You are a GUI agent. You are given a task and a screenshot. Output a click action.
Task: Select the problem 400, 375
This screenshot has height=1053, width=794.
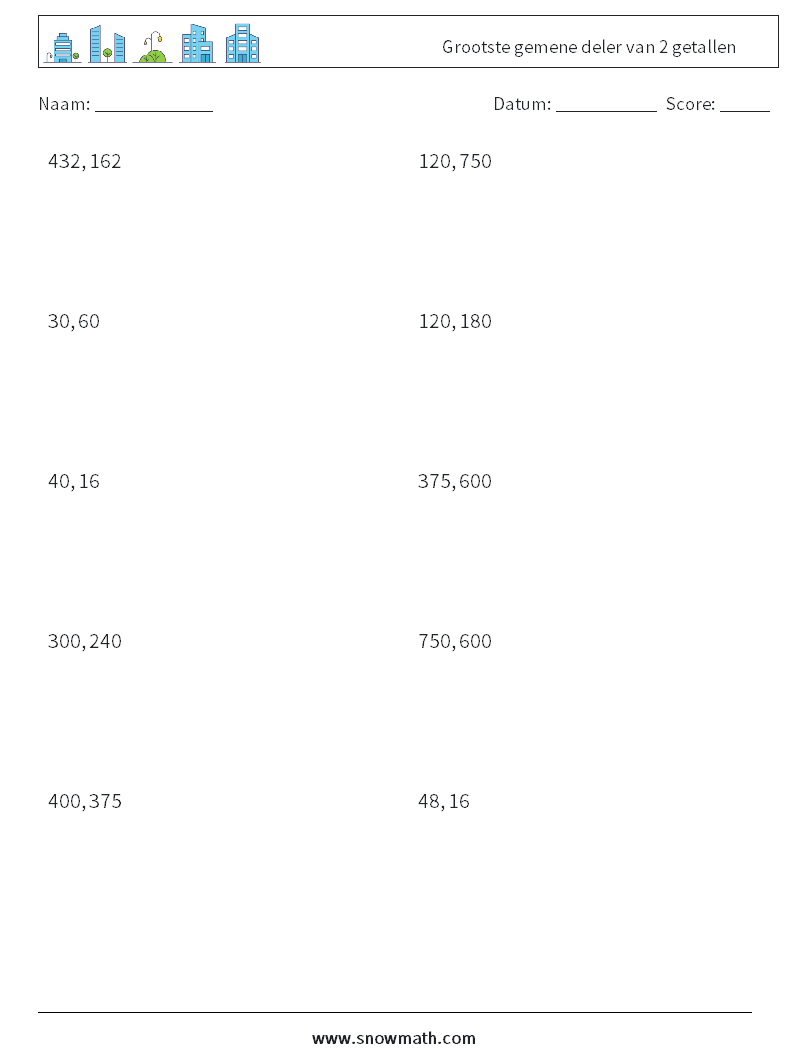pos(85,800)
